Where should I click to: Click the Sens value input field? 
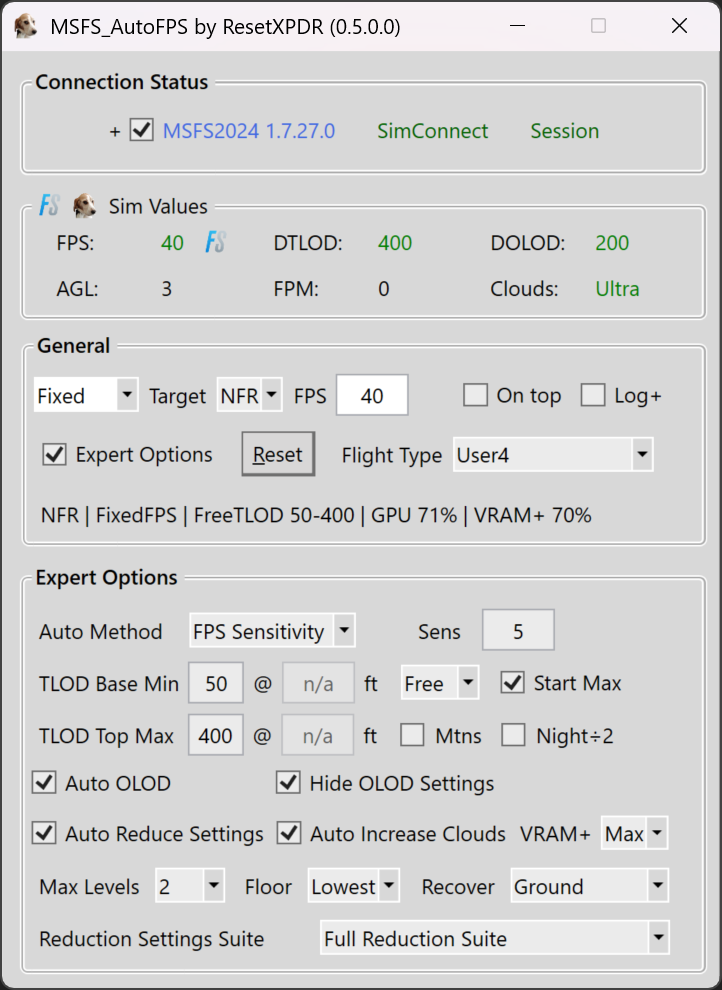tap(518, 630)
